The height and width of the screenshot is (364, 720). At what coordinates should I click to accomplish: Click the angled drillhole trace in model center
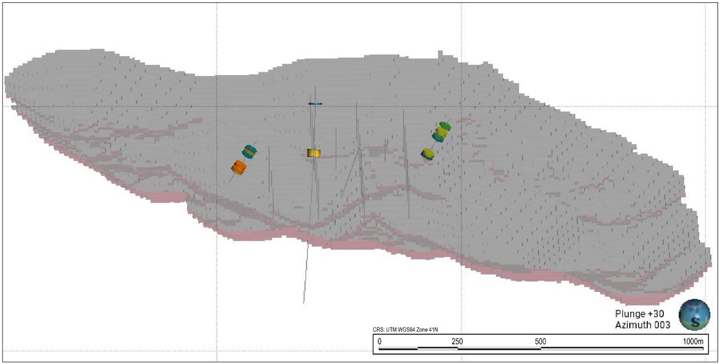[x=350, y=173]
